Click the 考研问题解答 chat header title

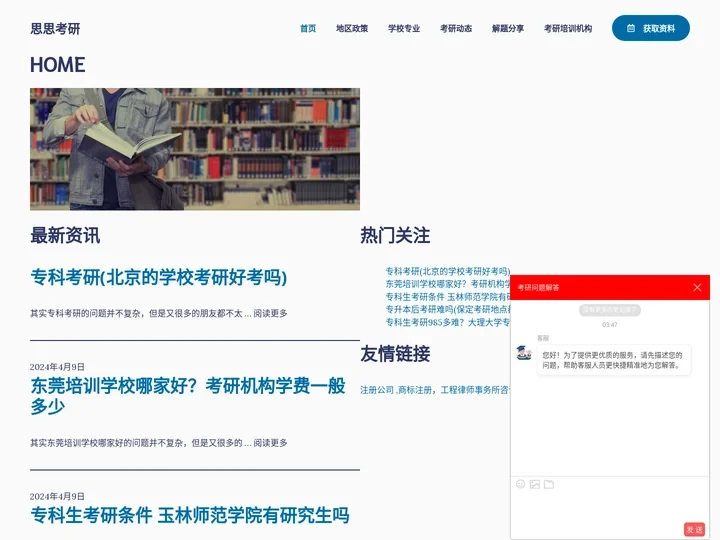[x=538, y=287]
